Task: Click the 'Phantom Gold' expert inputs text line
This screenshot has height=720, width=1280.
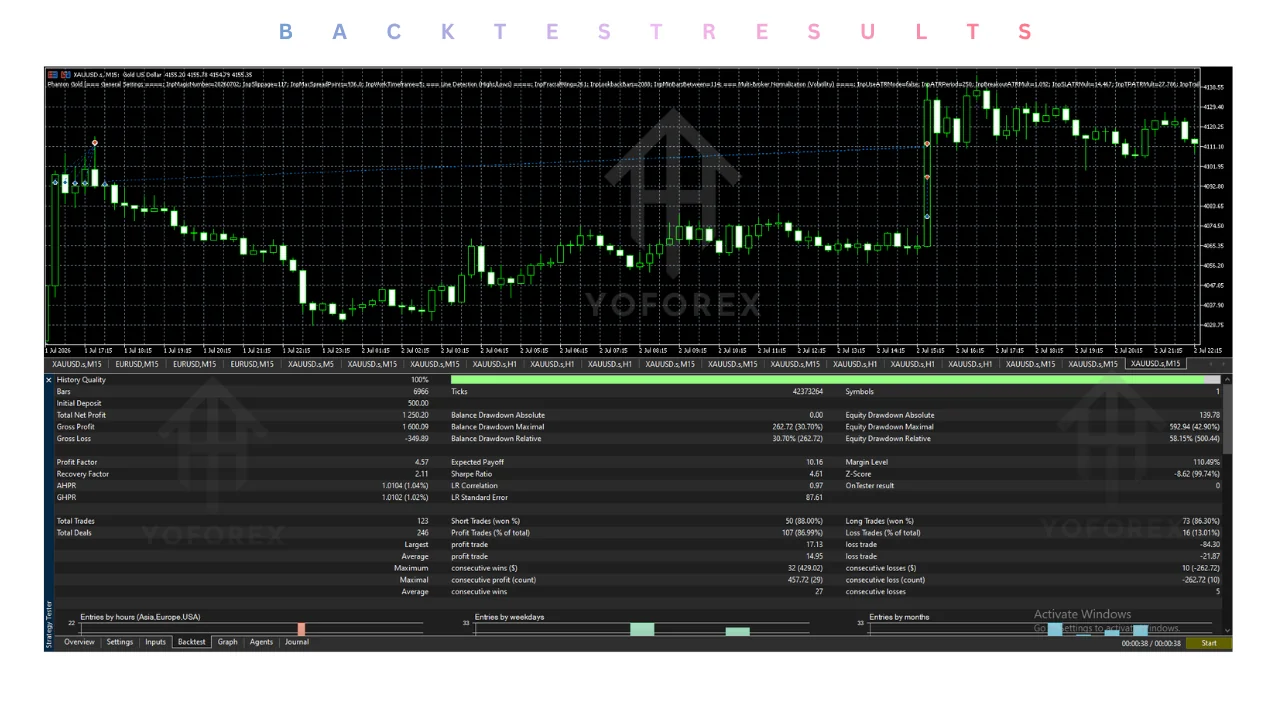Action: (623, 84)
